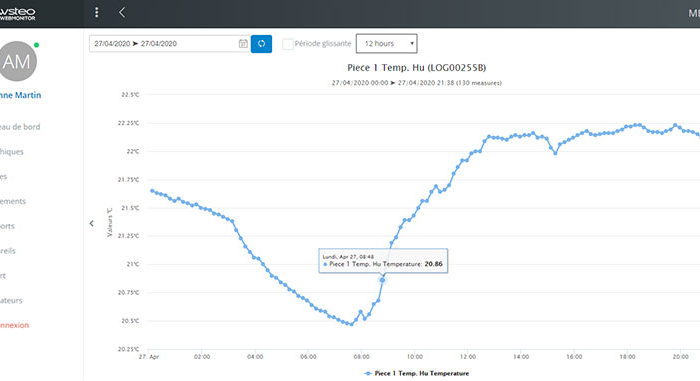This screenshot has width=700, height=381.
Task: Click the 12:00 x-axis label
Action: pyautogui.click(x=468, y=357)
